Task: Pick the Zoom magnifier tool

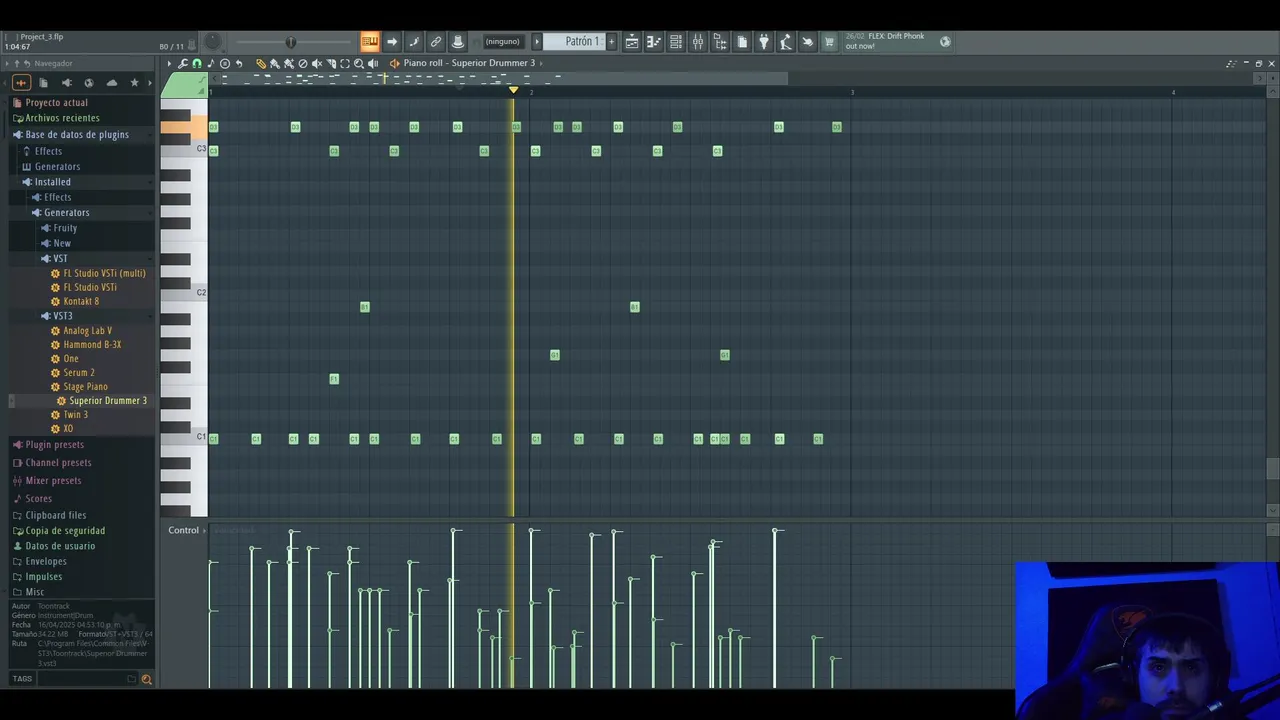Action: (x=359, y=63)
